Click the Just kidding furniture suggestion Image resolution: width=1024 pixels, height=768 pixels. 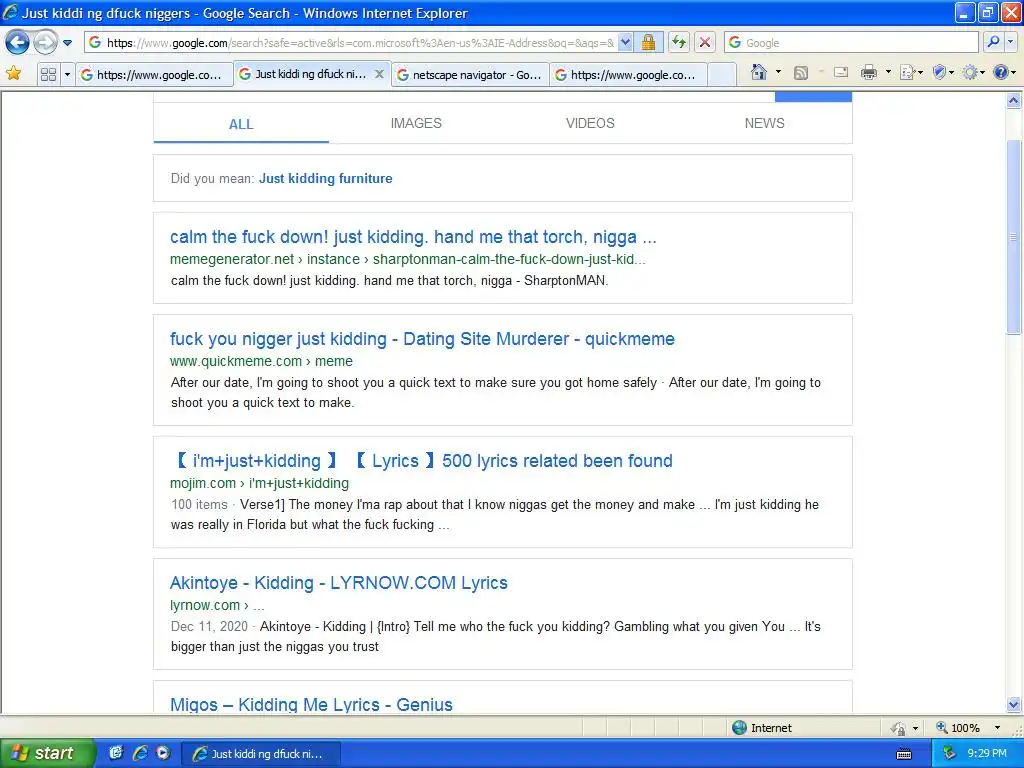click(x=325, y=178)
